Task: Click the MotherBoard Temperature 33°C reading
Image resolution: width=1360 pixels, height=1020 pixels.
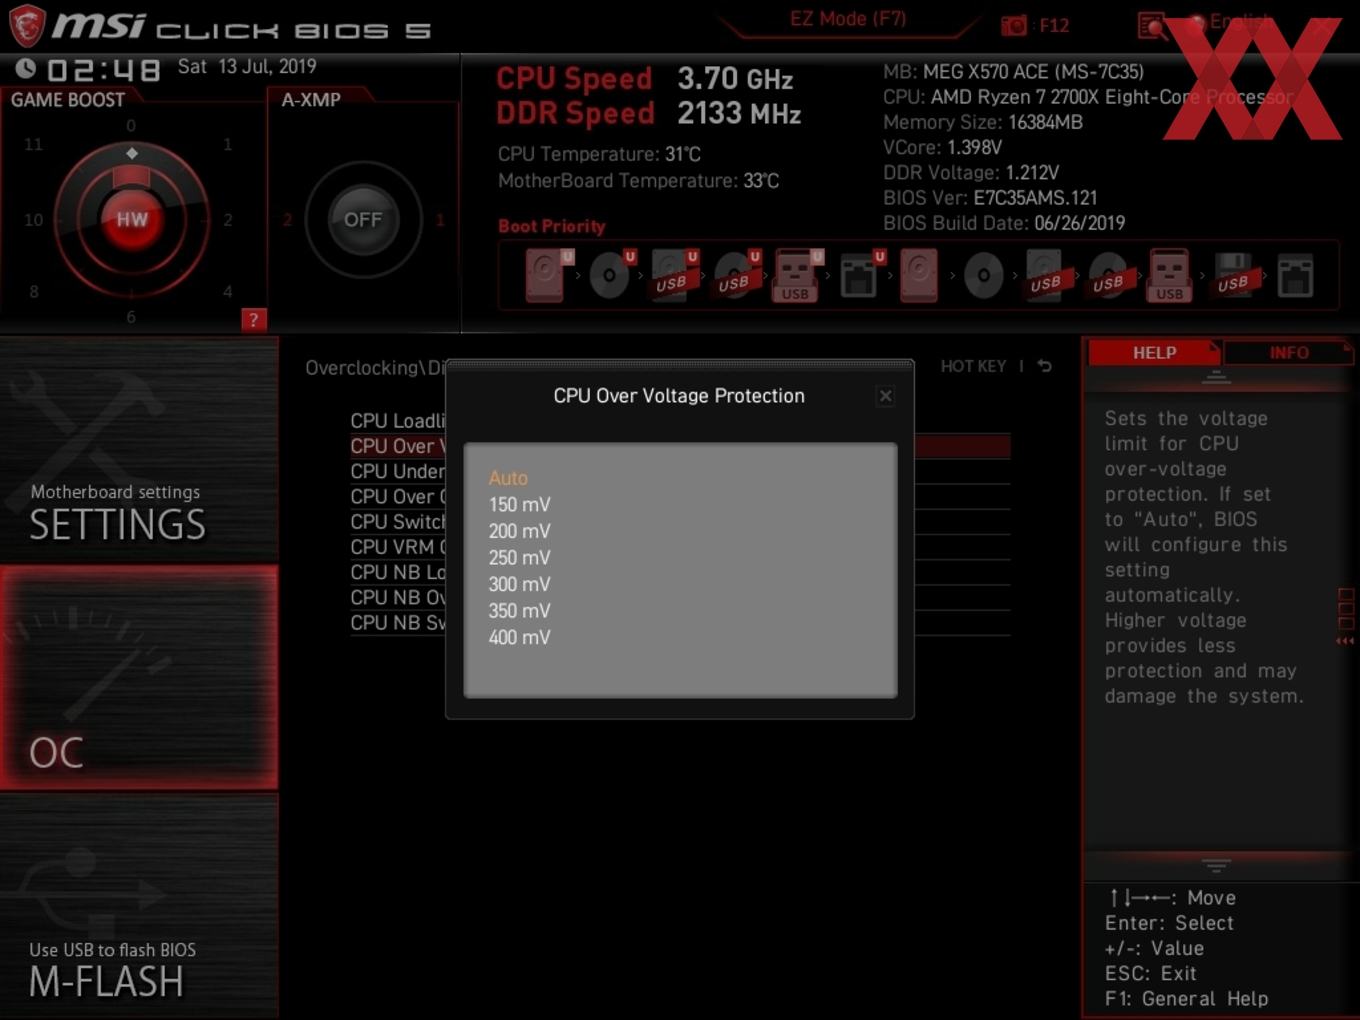Action: click(638, 181)
